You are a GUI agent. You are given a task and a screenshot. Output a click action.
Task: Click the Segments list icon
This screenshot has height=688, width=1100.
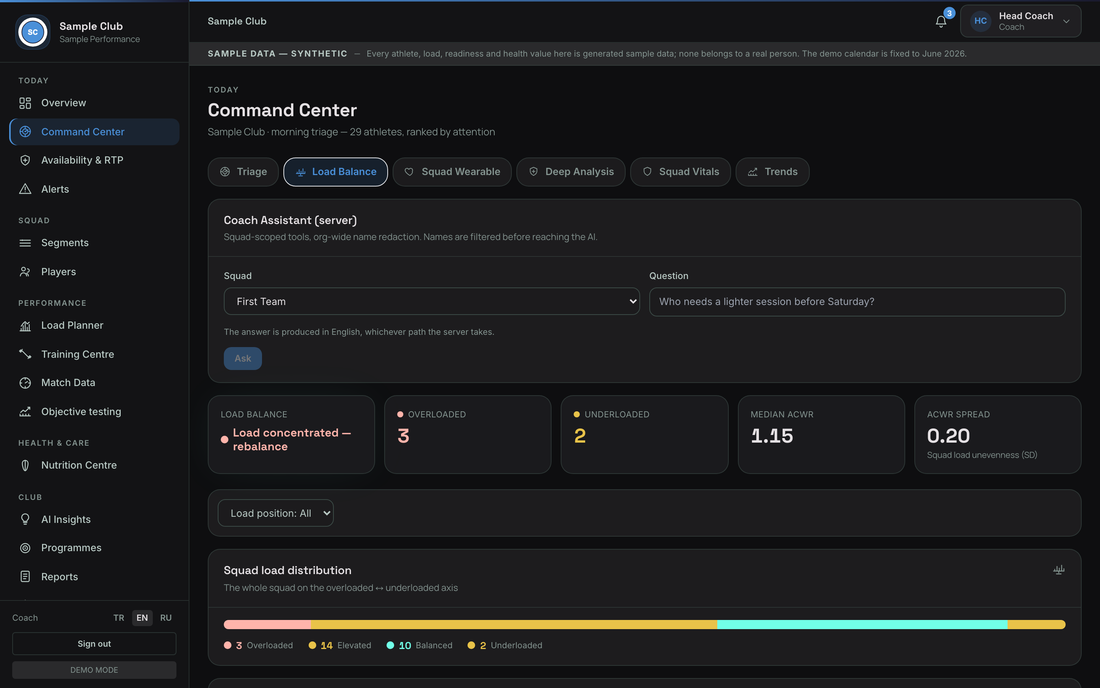pos(25,243)
